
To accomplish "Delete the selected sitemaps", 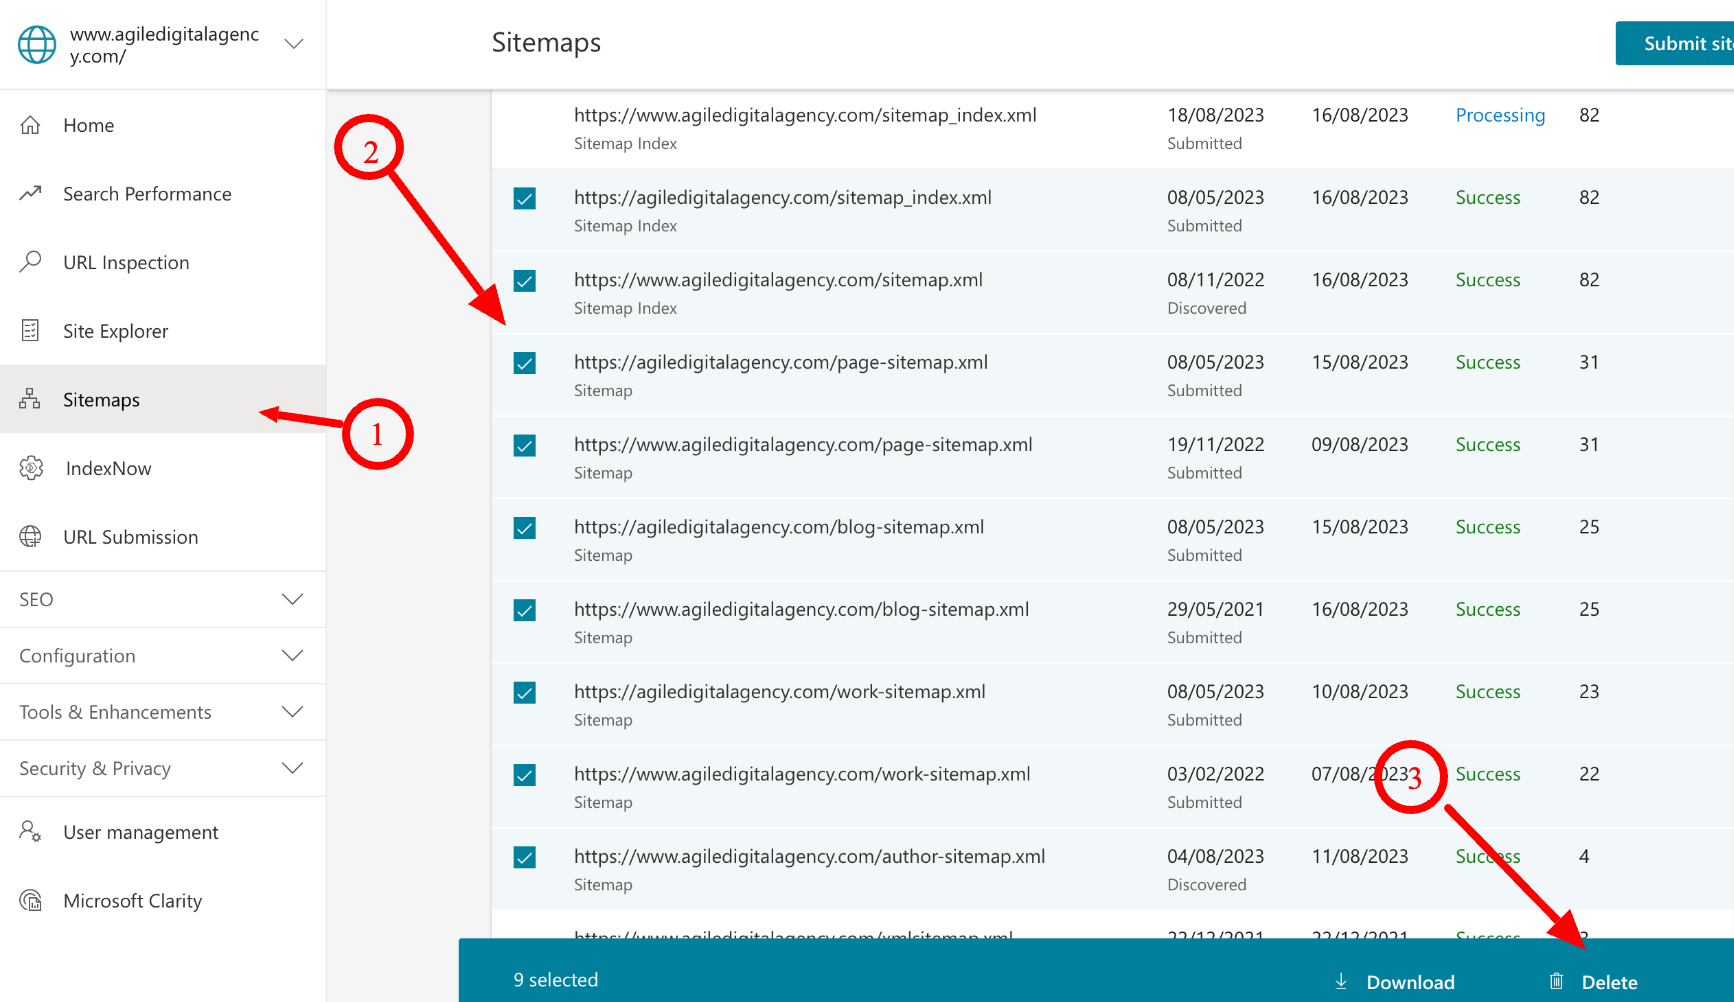I will click(1609, 981).
